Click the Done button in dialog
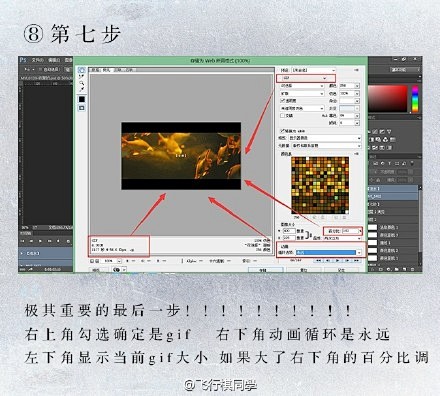This screenshot has height=396, width=440. tap(341, 270)
